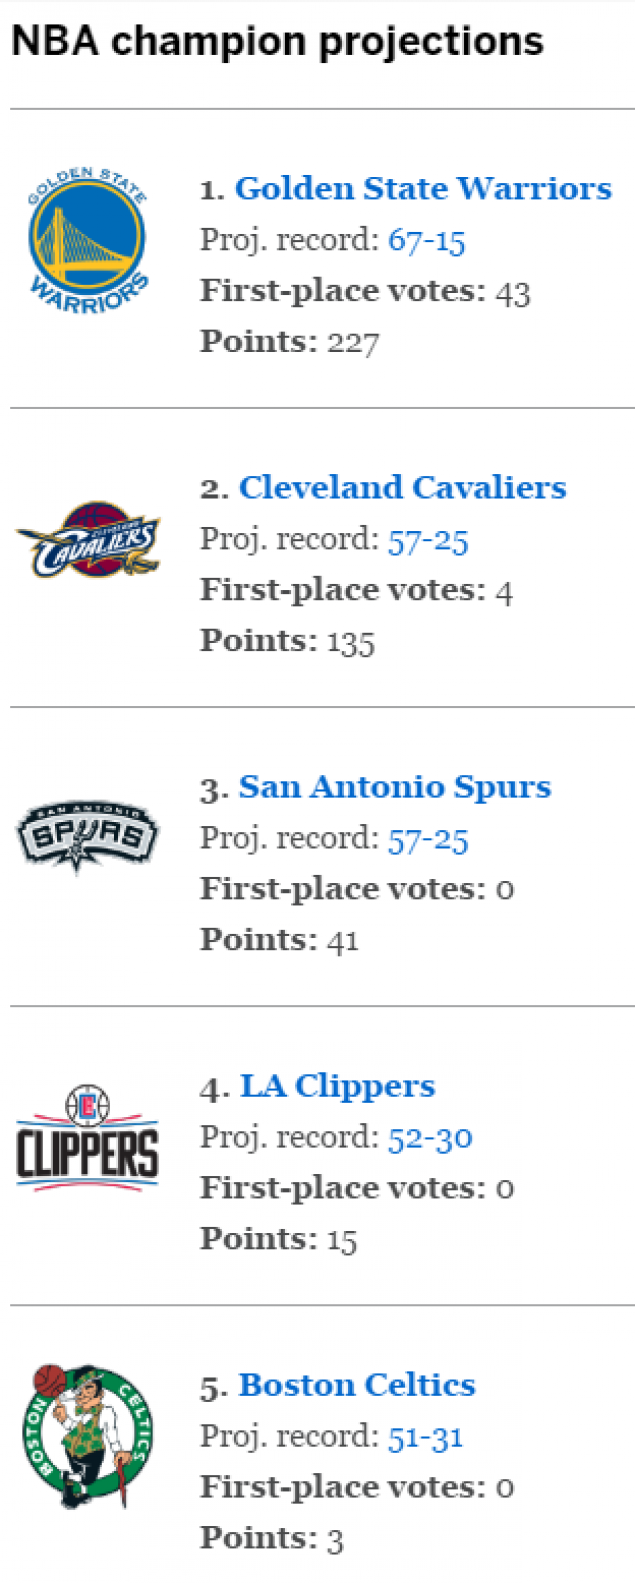635x1583 pixels.
Task: Open the LA Clippers team link
Action: (x=337, y=1085)
